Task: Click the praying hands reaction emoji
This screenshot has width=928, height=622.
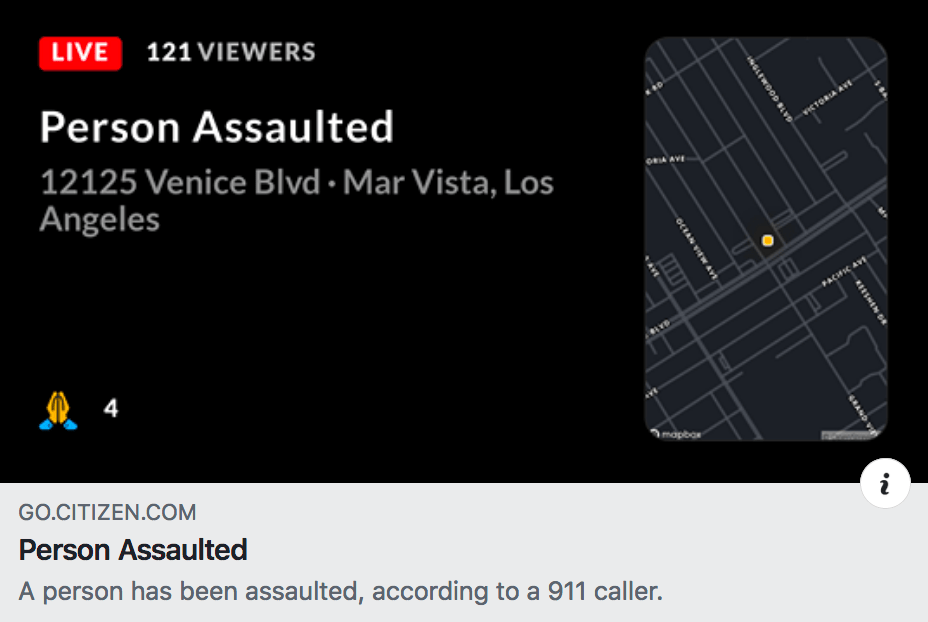Action: click(58, 410)
